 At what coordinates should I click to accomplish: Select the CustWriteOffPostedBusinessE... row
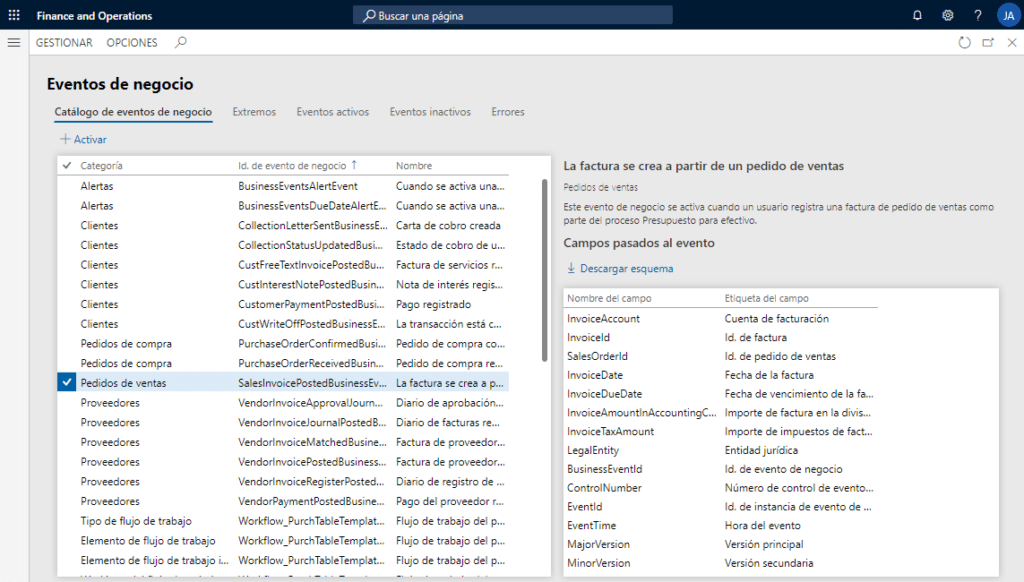[283, 323]
